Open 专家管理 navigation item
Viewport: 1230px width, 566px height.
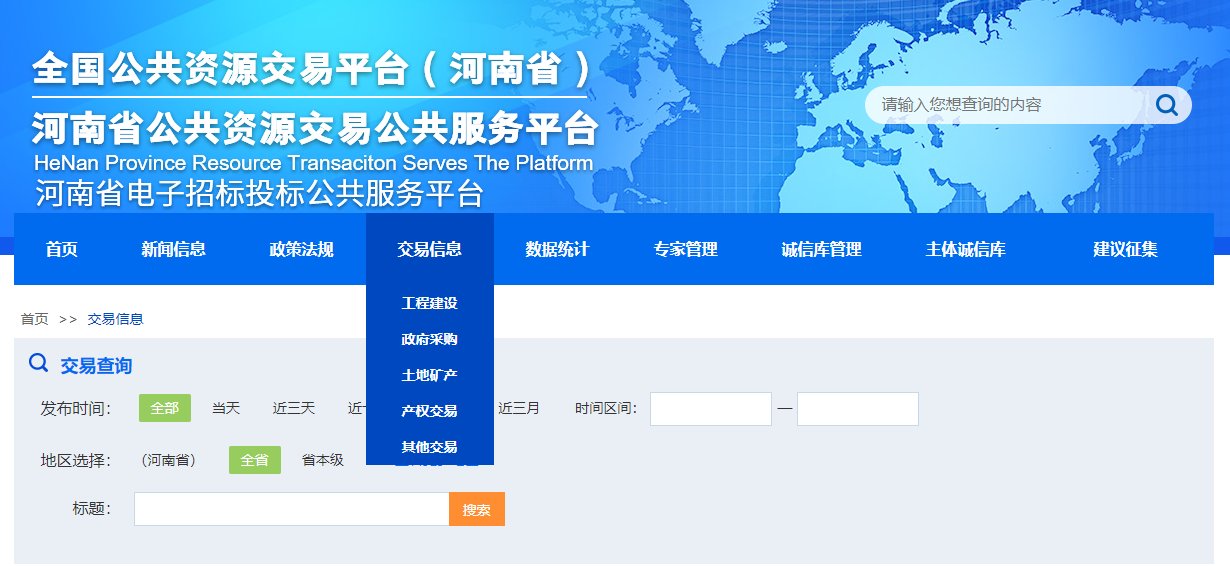(686, 249)
